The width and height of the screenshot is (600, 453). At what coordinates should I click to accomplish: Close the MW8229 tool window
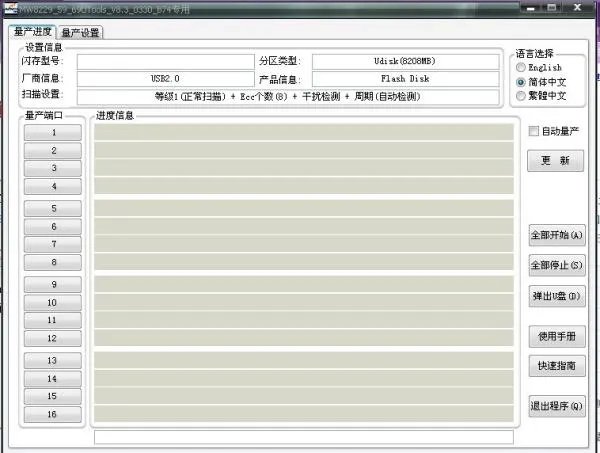577,7
